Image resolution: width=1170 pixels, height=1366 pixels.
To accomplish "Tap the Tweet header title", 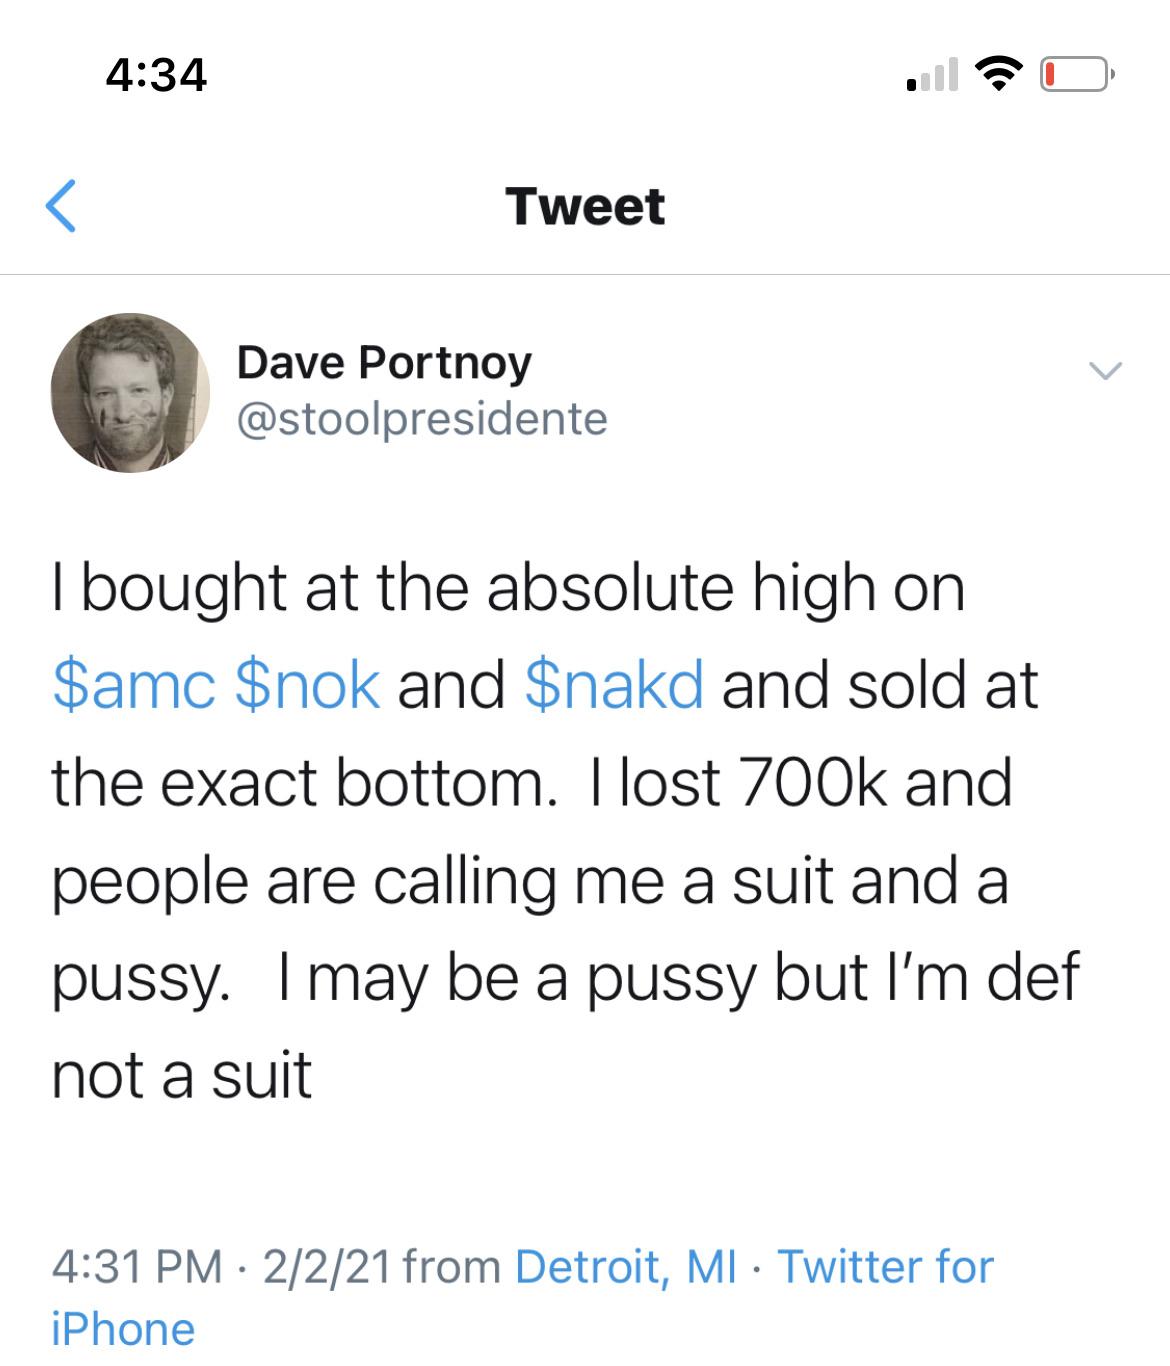I will click(x=585, y=207).
